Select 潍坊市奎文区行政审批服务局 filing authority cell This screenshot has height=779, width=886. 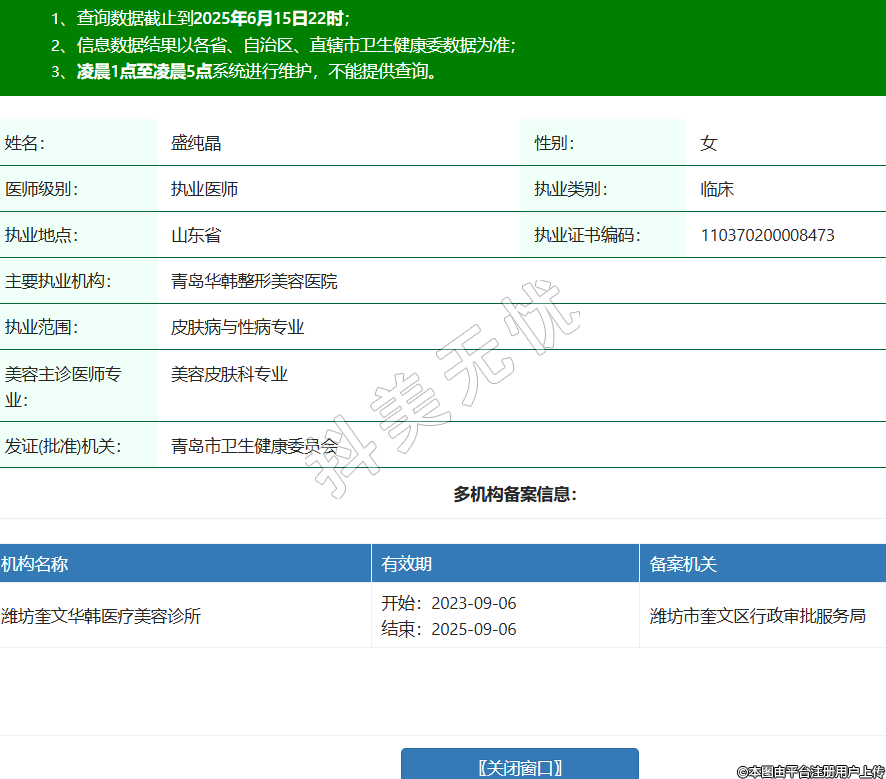[757, 616]
